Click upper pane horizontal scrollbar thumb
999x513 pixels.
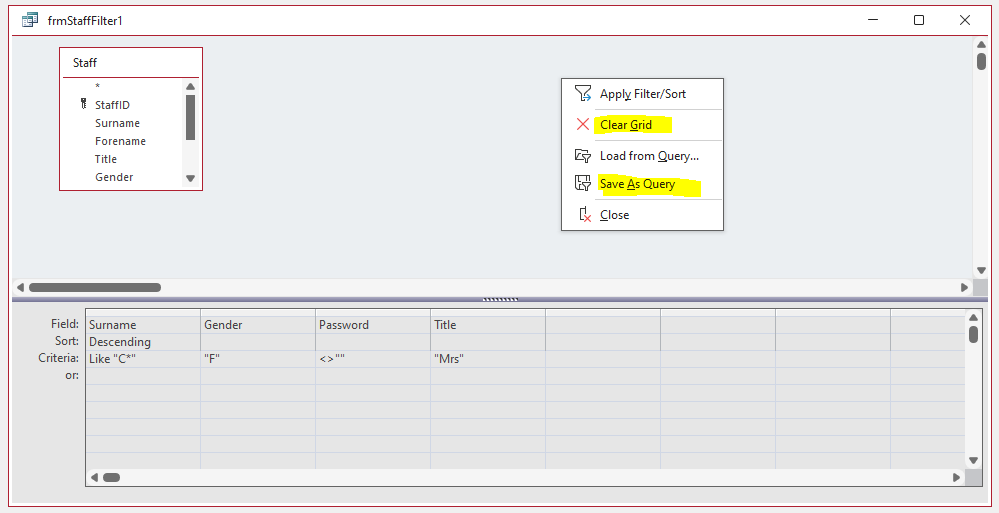[95, 287]
